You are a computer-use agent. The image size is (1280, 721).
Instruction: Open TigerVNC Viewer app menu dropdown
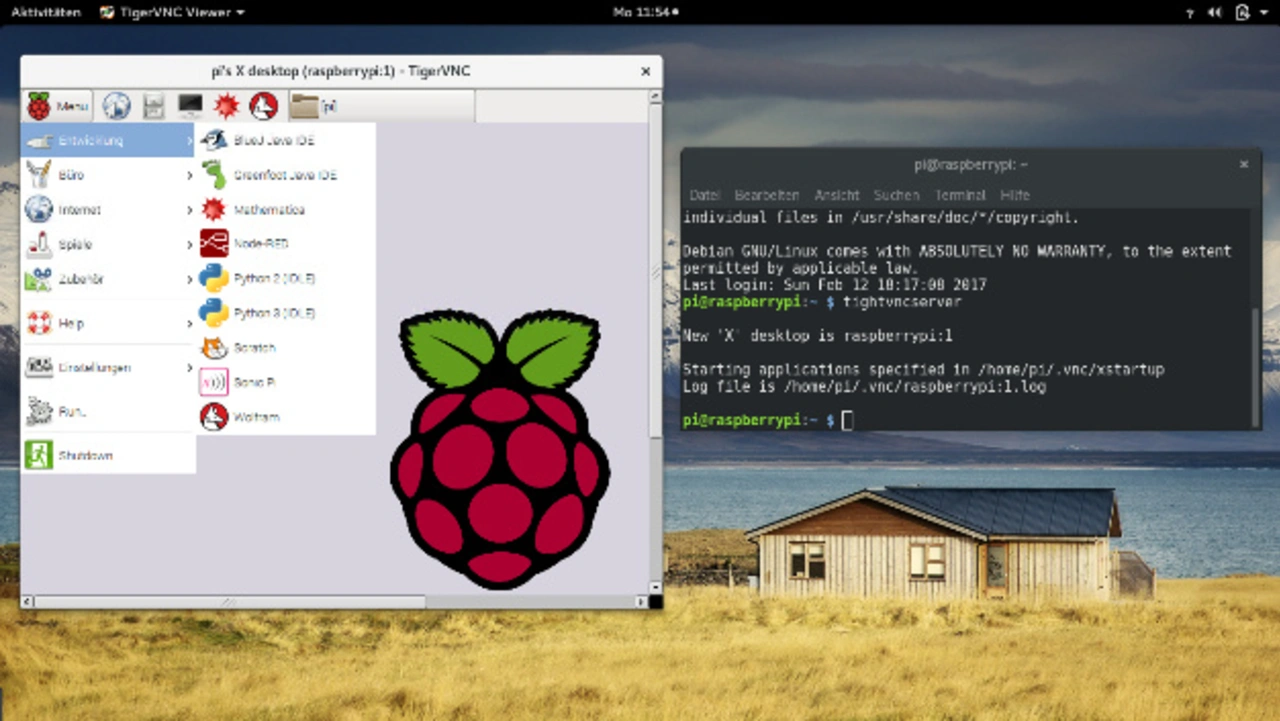pyautogui.click(x=173, y=12)
